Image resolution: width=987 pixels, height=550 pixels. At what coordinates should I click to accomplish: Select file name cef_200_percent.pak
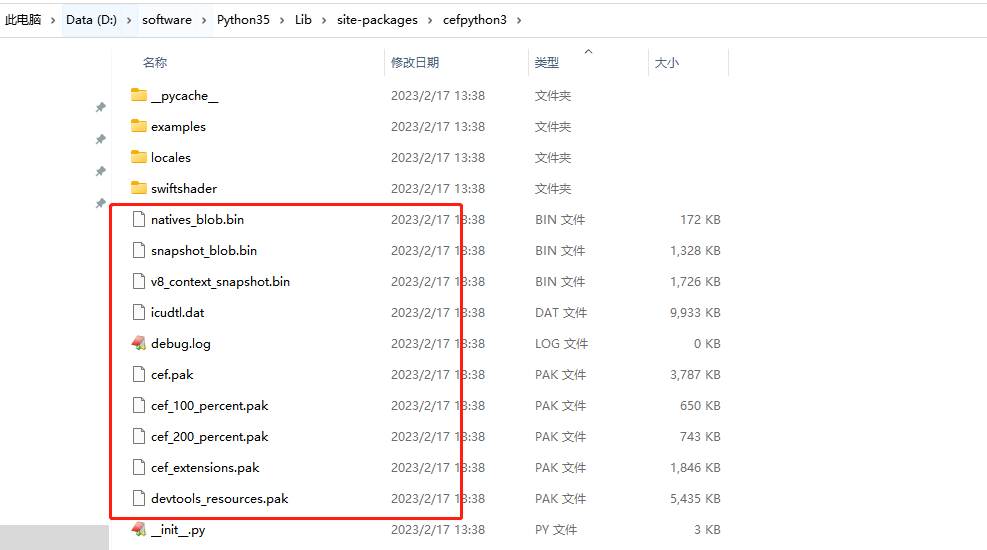(210, 435)
